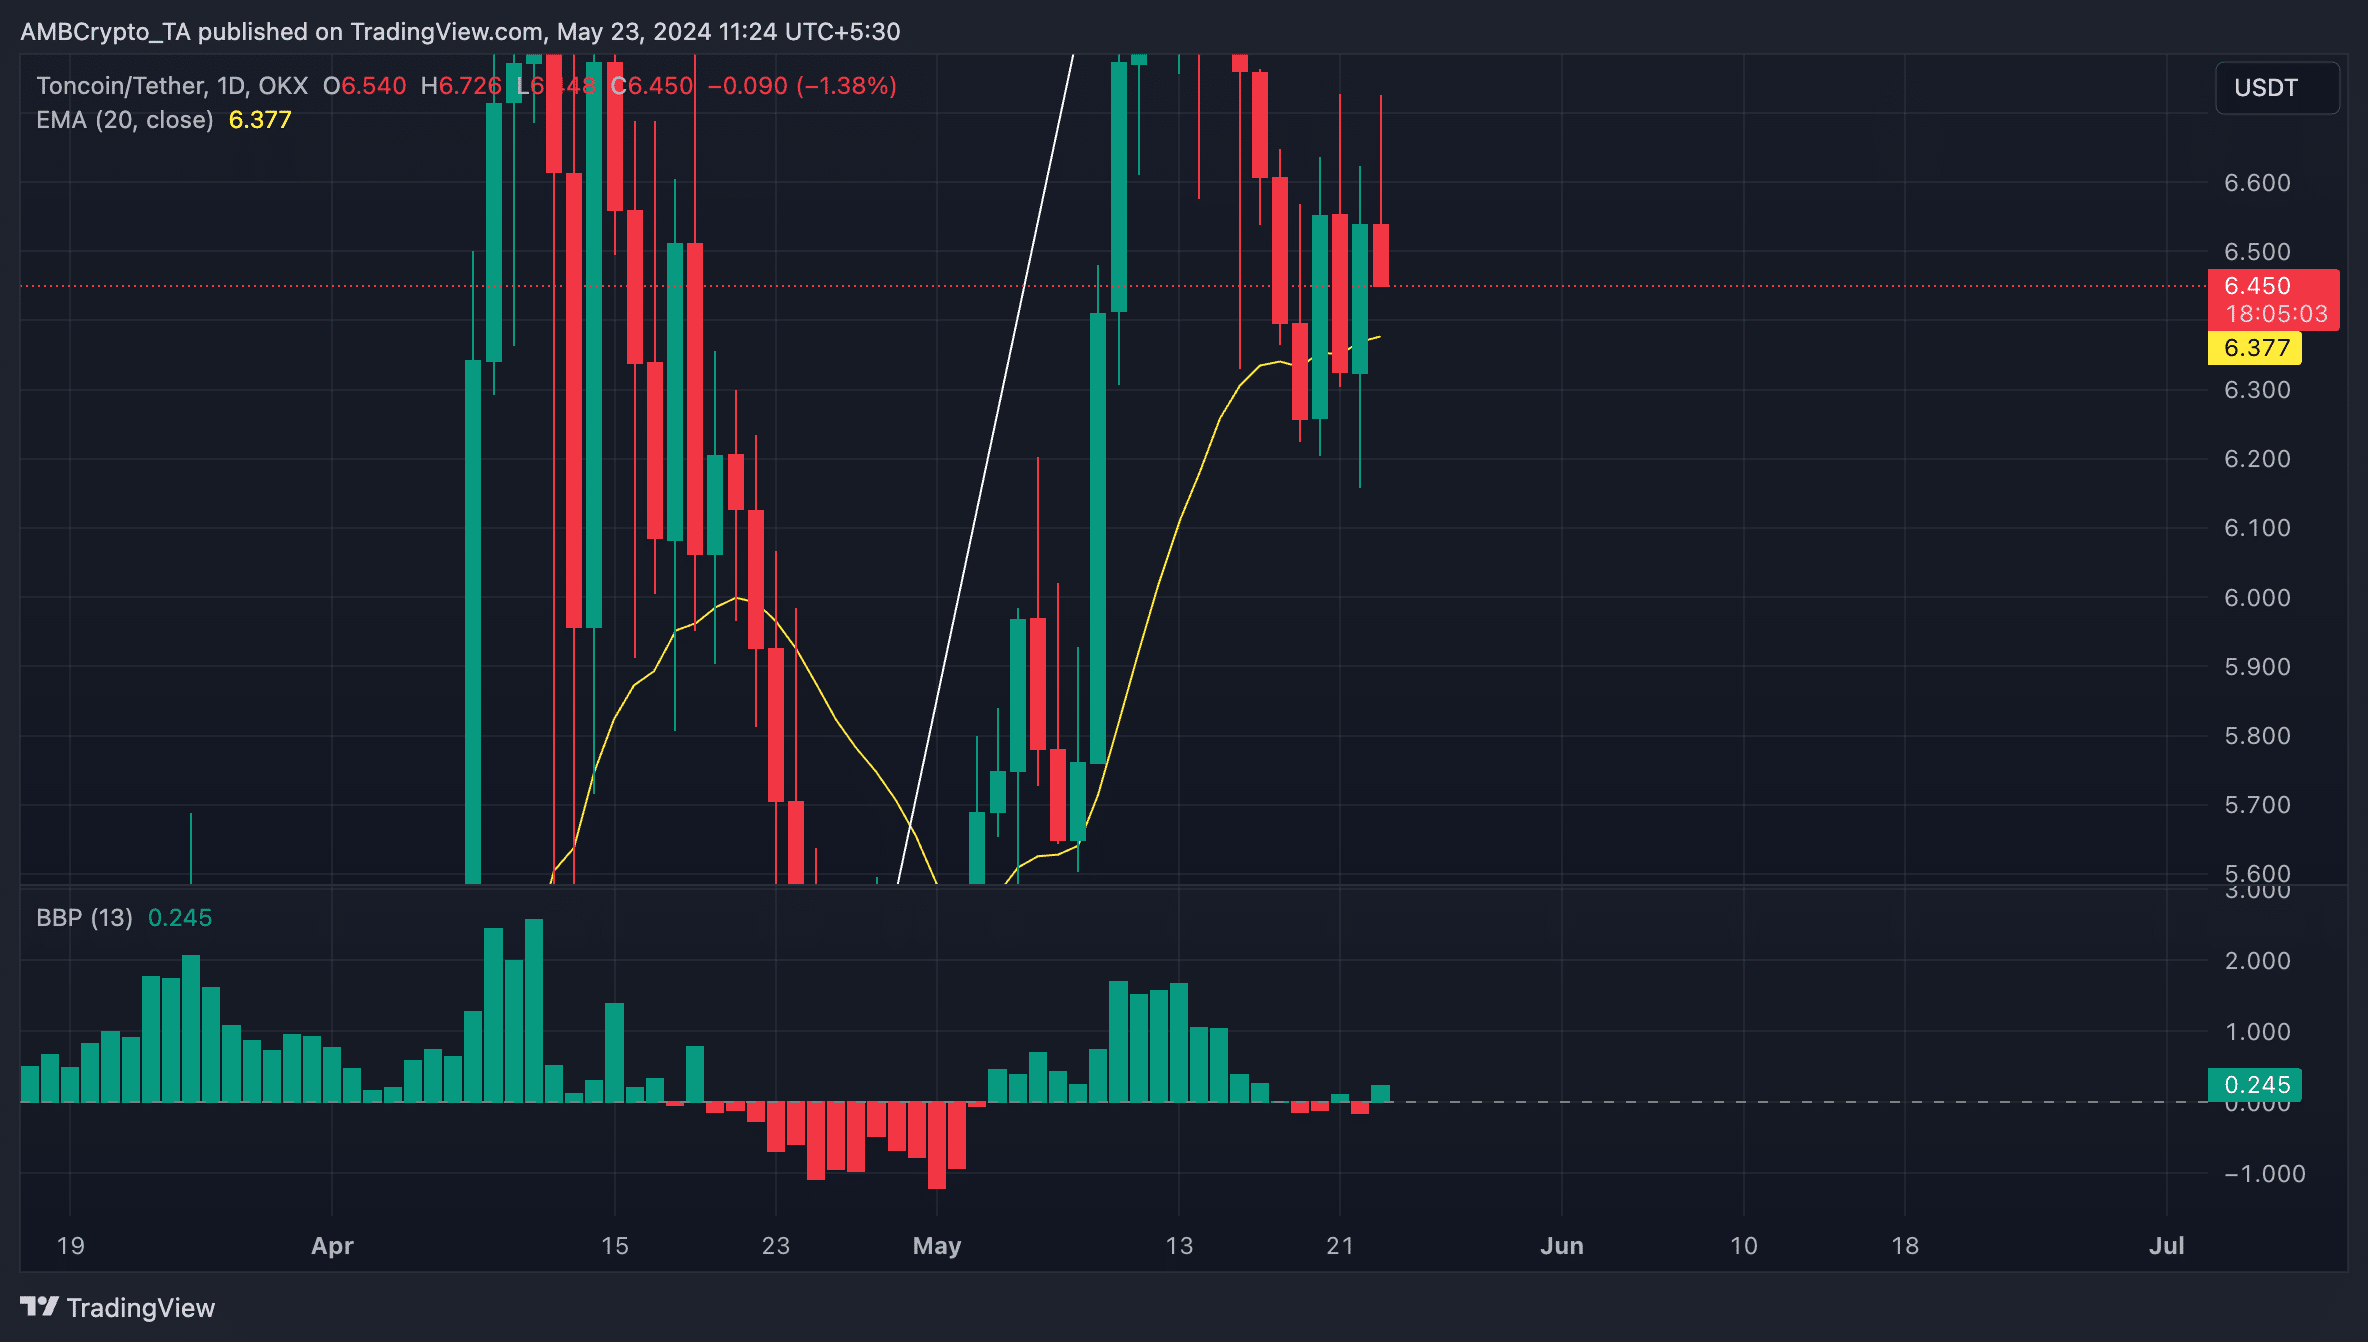The width and height of the screenshot is (2368, 1342).
Task: Click the open price O6.540 in legend
Action: pos(365,86)
